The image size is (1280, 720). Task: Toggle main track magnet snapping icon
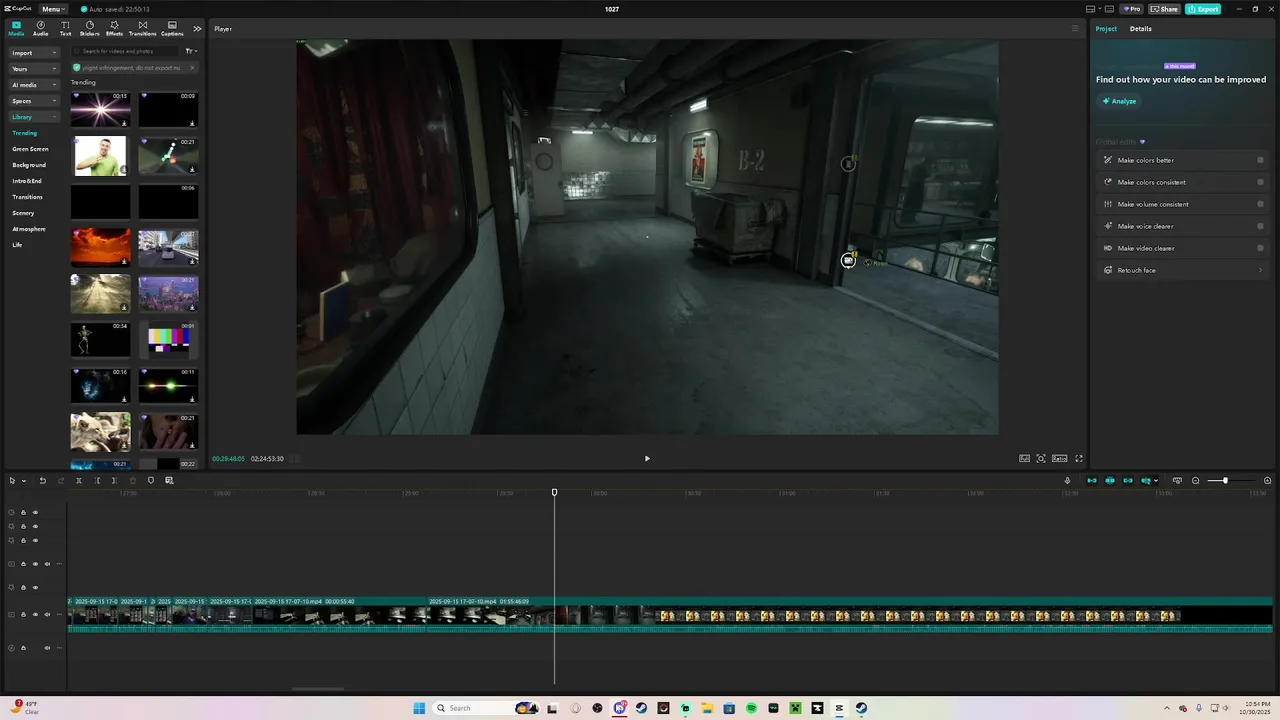pyautogui.click(x=1091, y=481)
